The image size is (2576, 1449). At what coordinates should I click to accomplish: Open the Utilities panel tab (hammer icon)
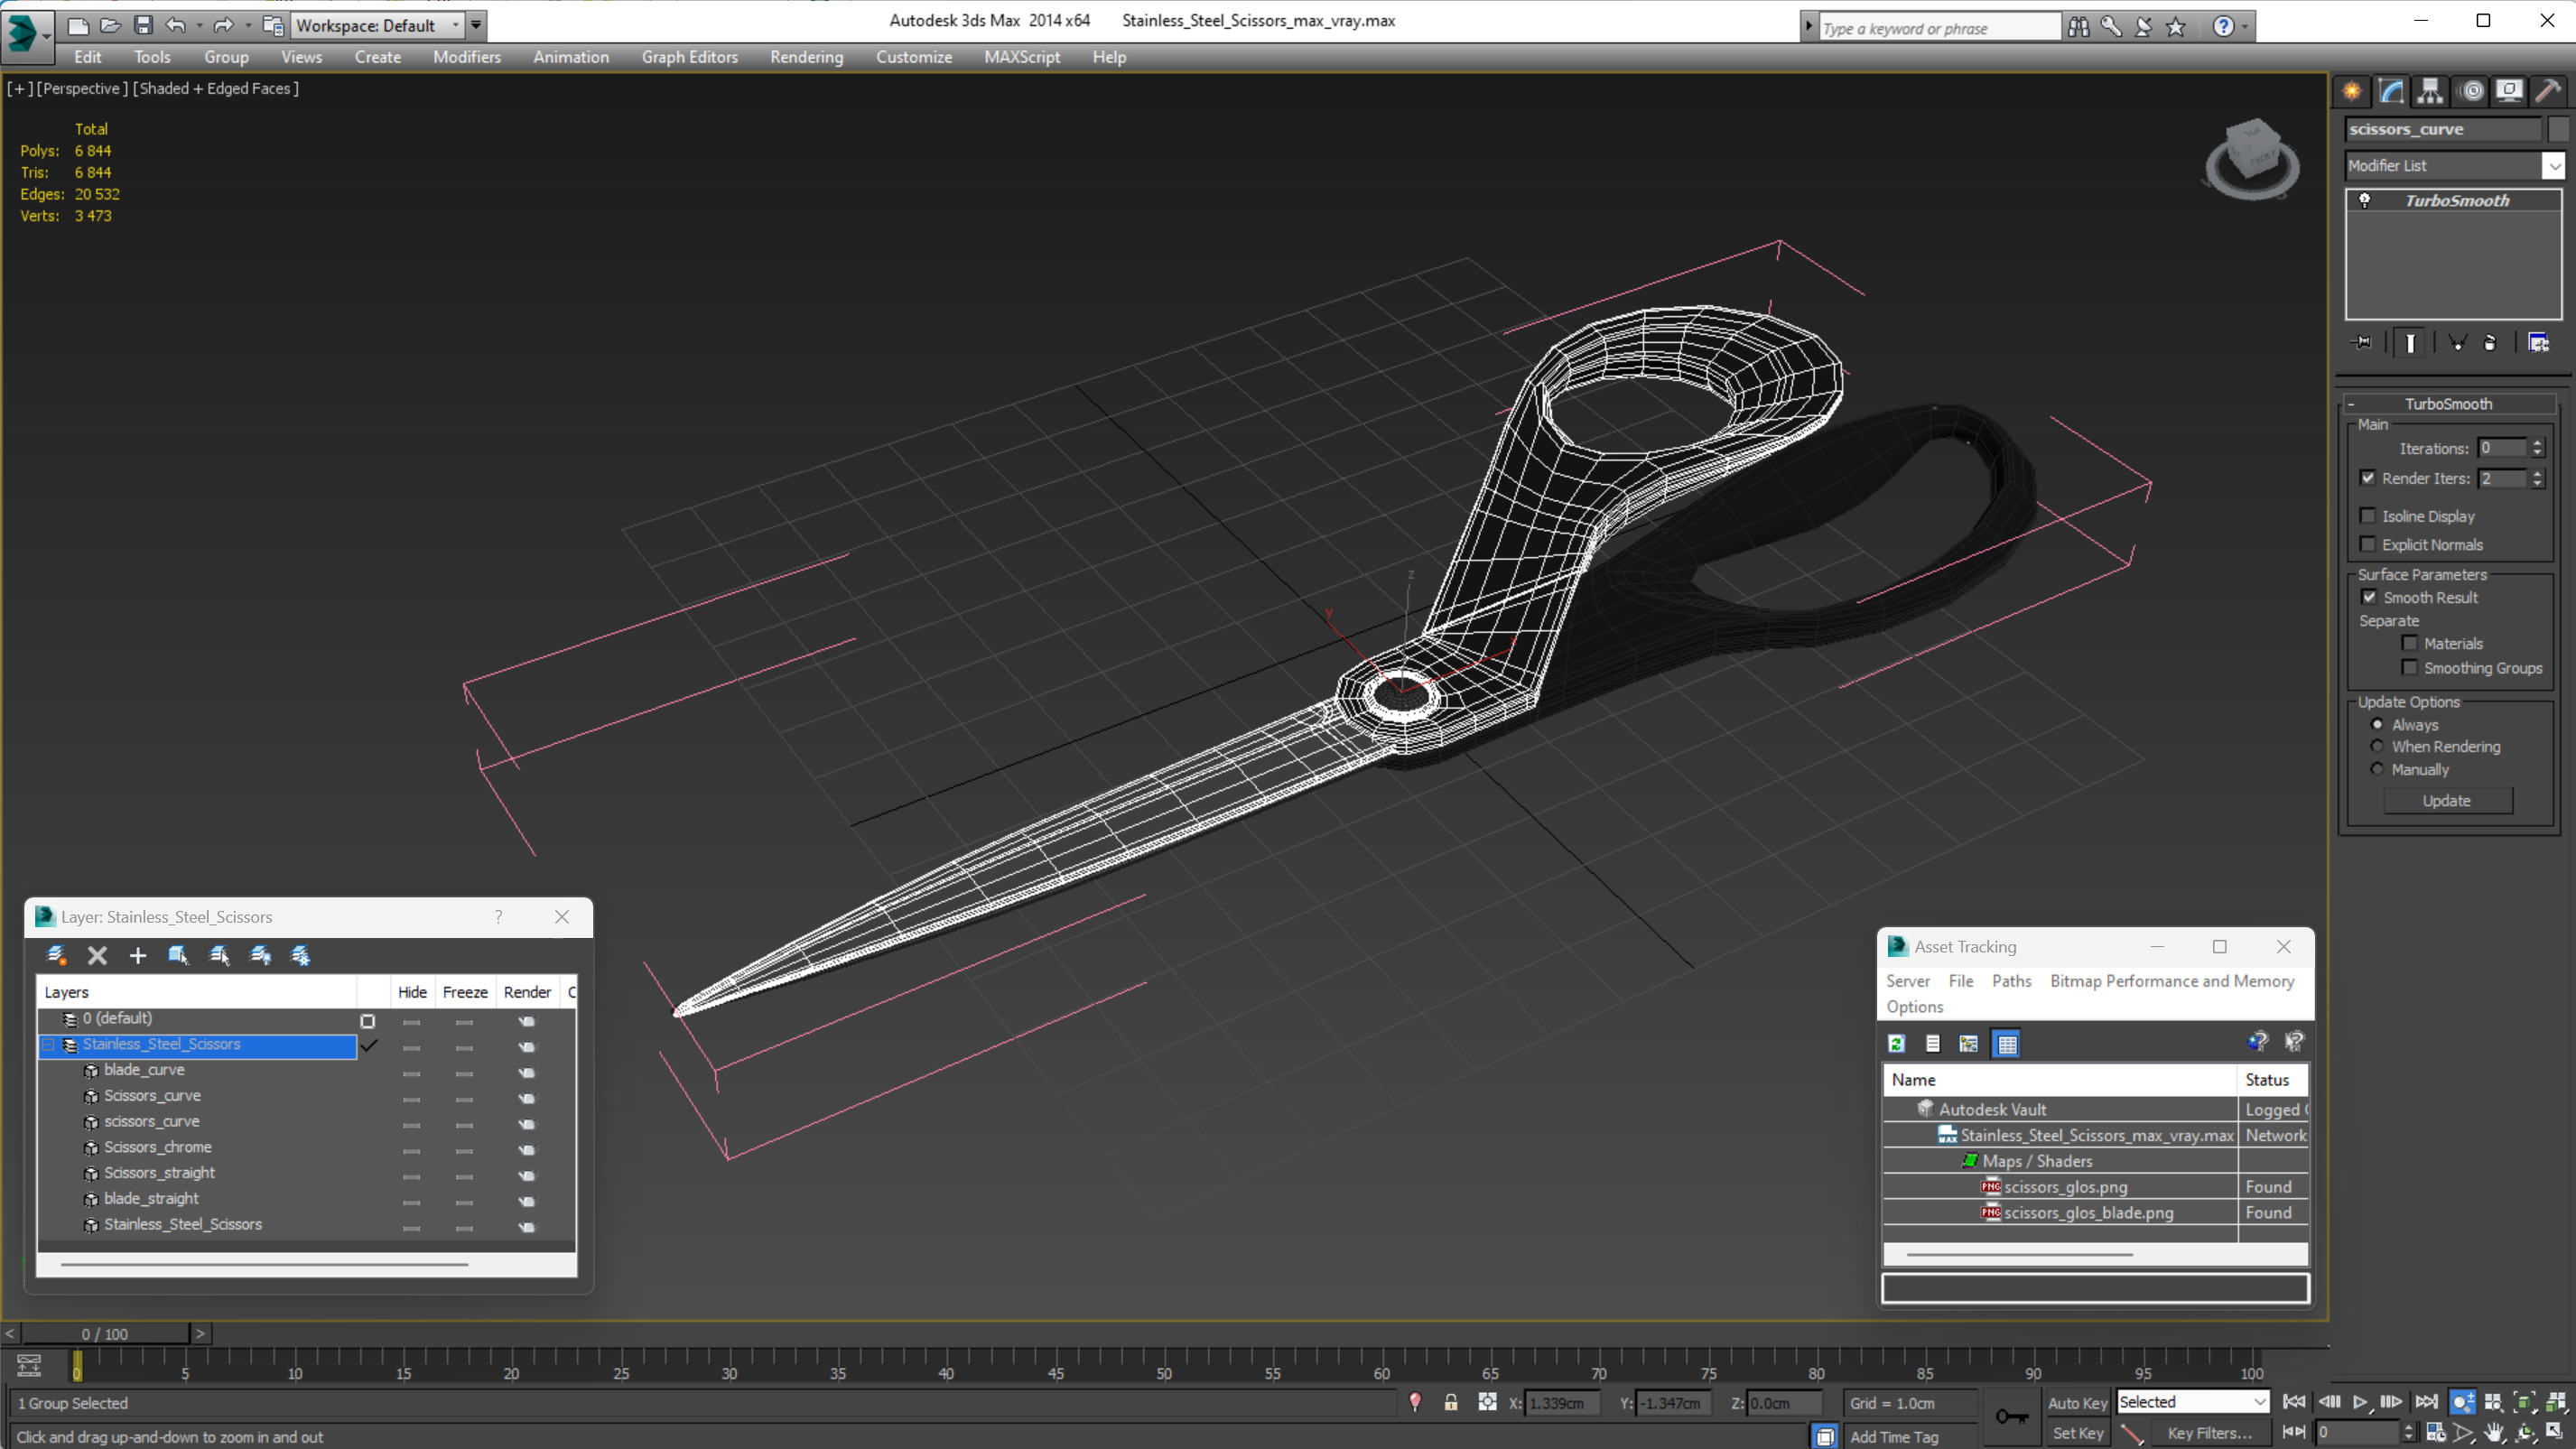(2547, 91)
